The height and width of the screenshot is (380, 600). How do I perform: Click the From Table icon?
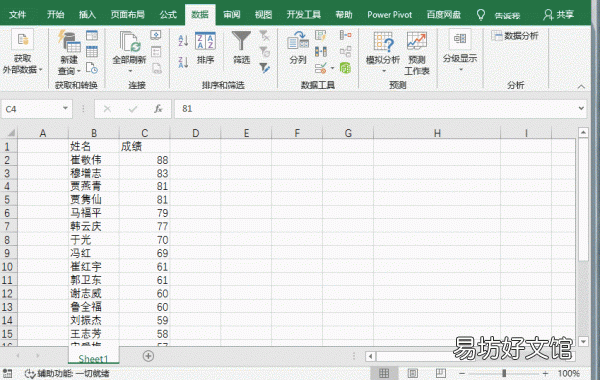pos(92,52)
